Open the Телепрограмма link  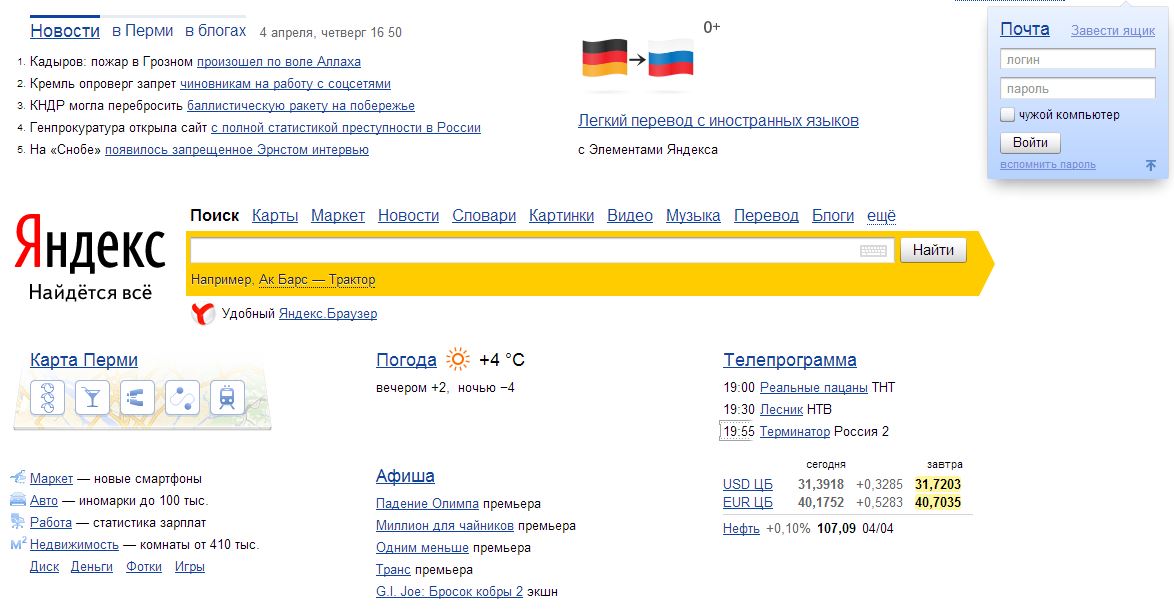pyautogui.click(x=790, y=360)
